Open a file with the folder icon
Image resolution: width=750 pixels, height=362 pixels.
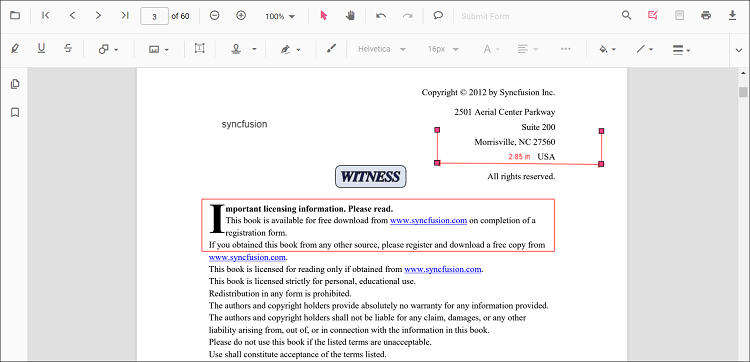pos(15,16)
